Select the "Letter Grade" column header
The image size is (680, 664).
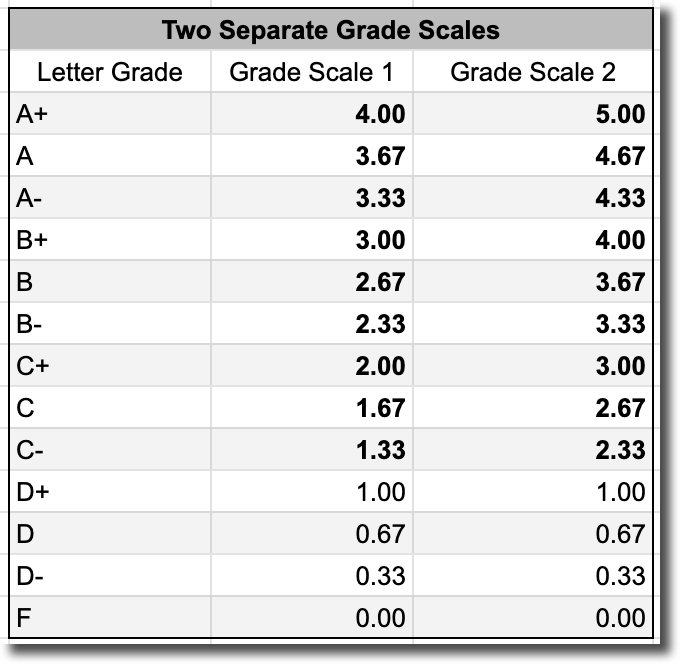coord(110,72)
